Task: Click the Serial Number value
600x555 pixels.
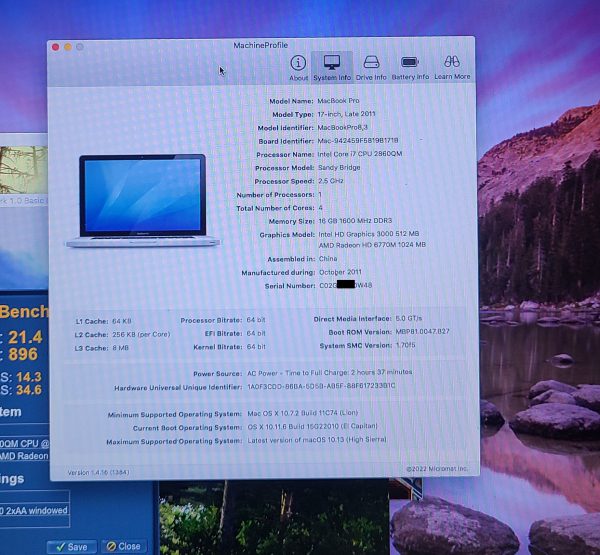Action: tap(345, 285)
